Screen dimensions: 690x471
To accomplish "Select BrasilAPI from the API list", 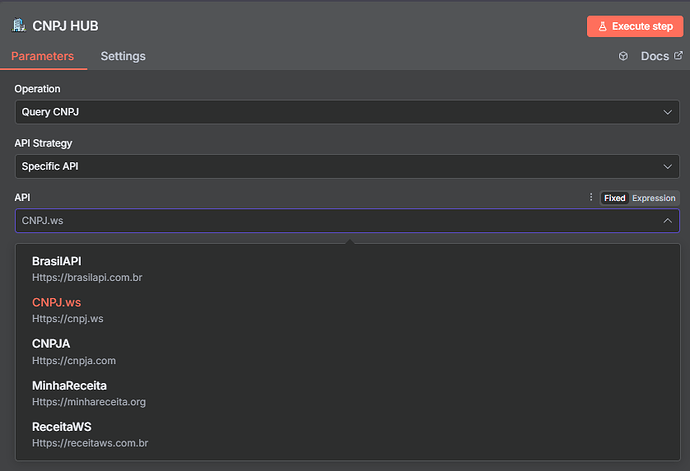I will [57, 262].
